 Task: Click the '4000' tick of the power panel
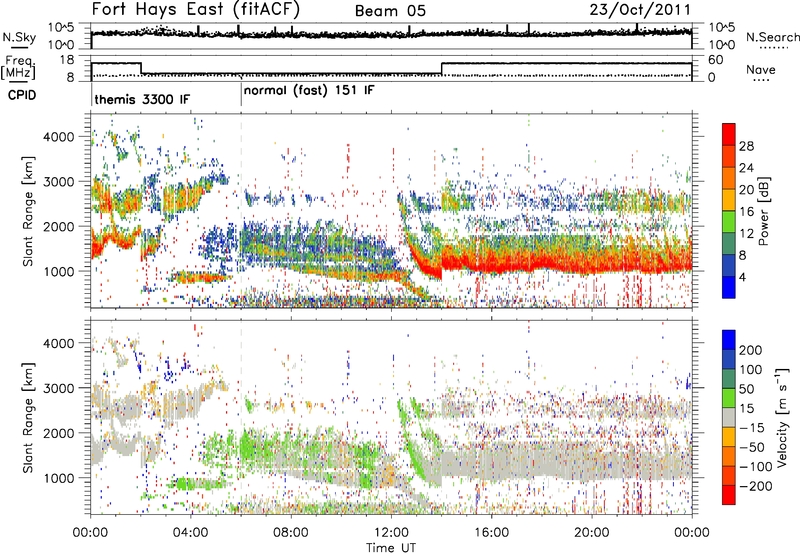[x=59, y=137]
